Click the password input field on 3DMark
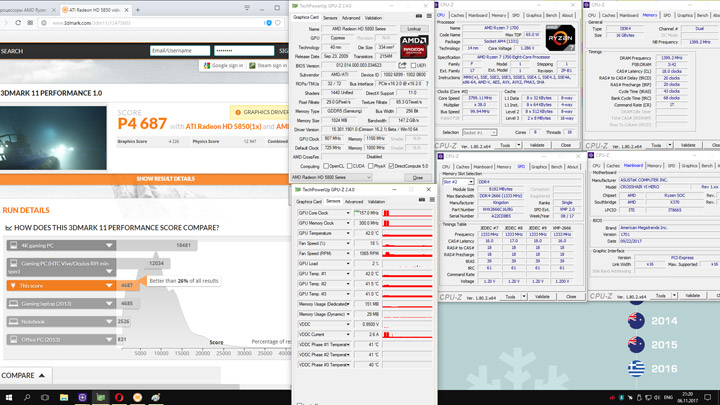720x405 pixels. [x=244, y=51]
